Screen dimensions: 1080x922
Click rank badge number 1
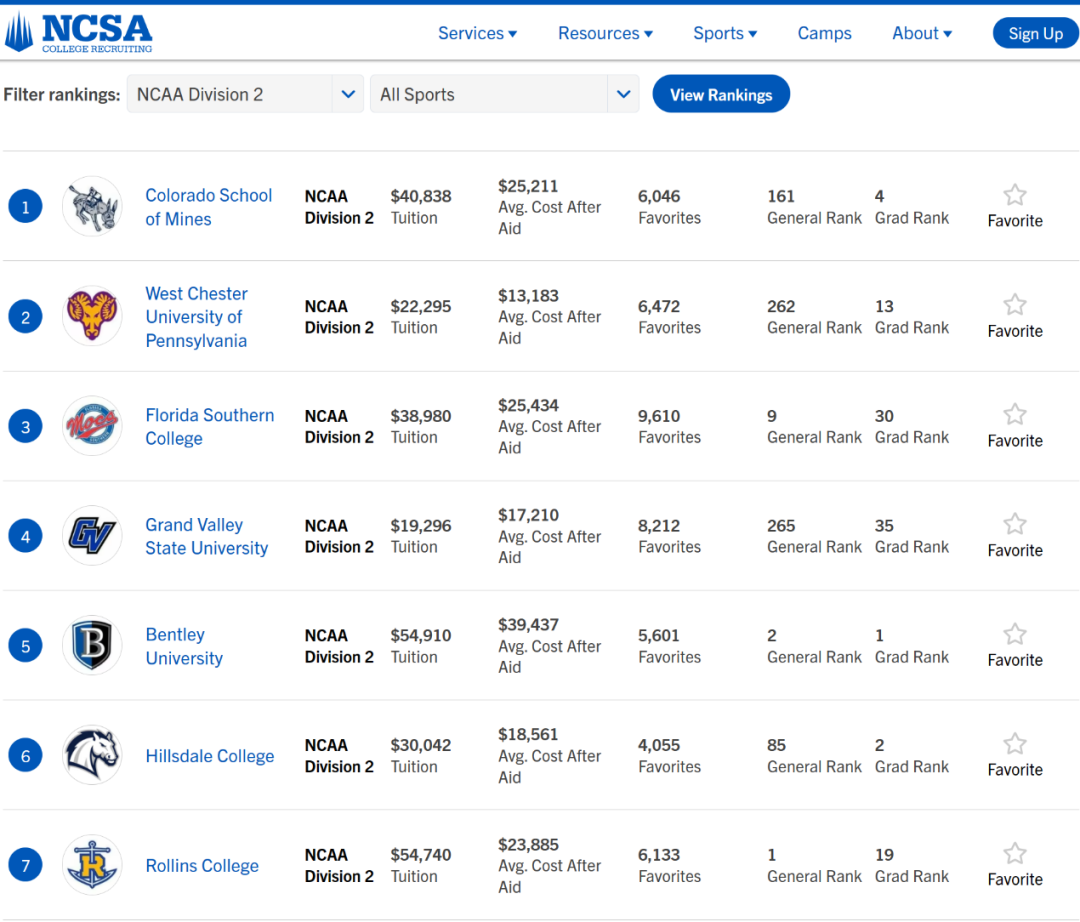click(x=25, y=207)
